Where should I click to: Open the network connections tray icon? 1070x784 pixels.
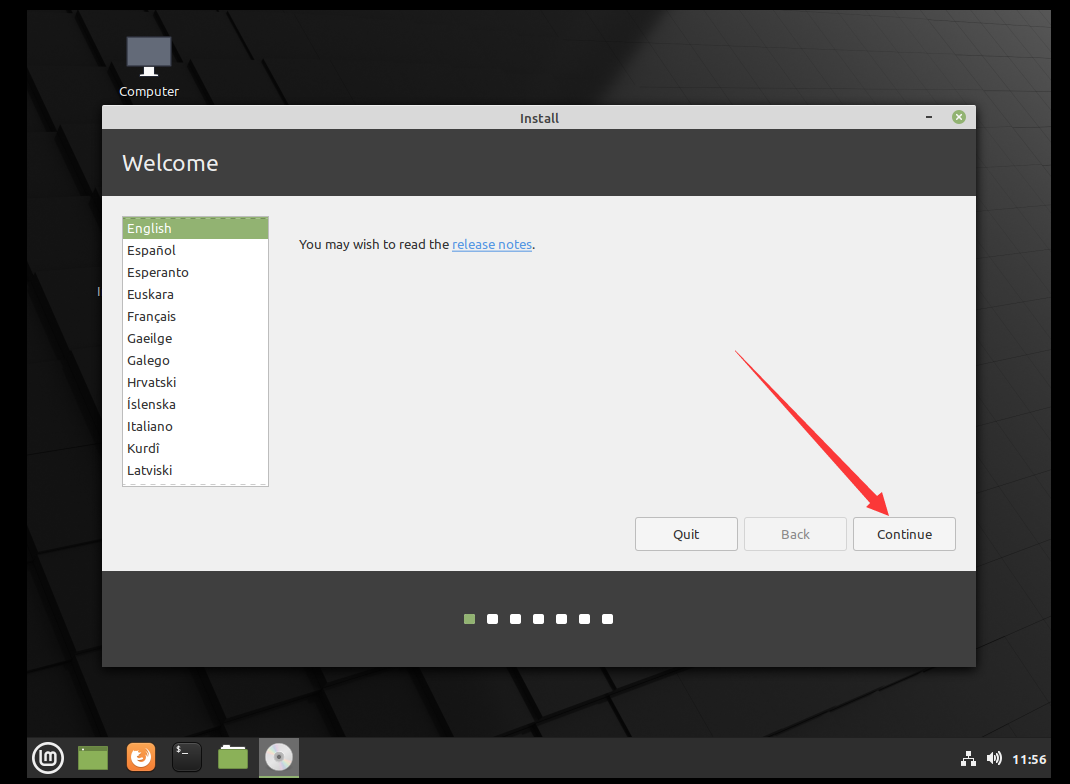968,759
